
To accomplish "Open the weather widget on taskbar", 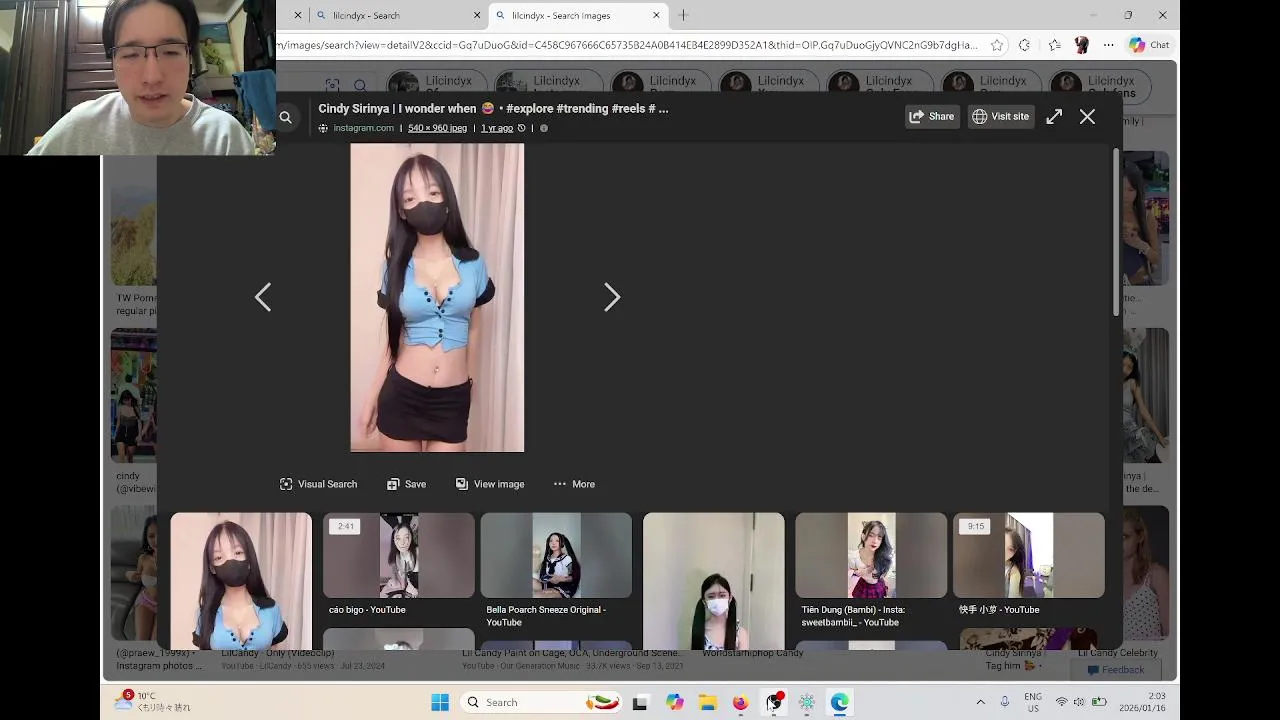I will point(153,701).
